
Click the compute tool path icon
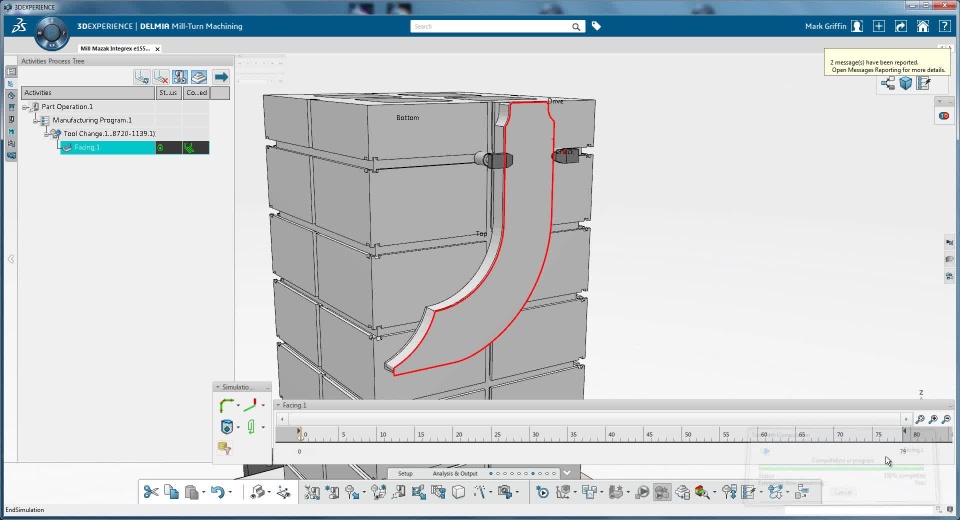141,77
